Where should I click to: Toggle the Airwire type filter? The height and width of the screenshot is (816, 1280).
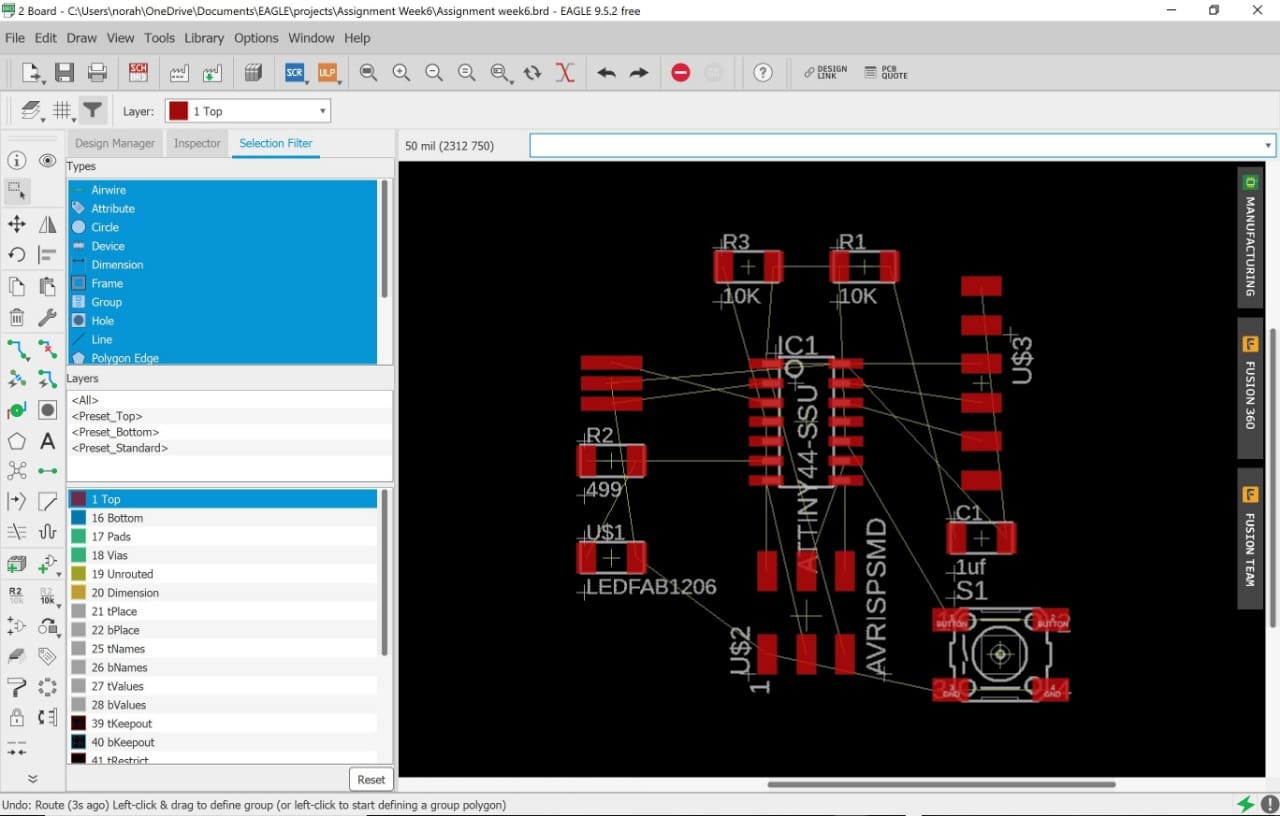point(222,190)
